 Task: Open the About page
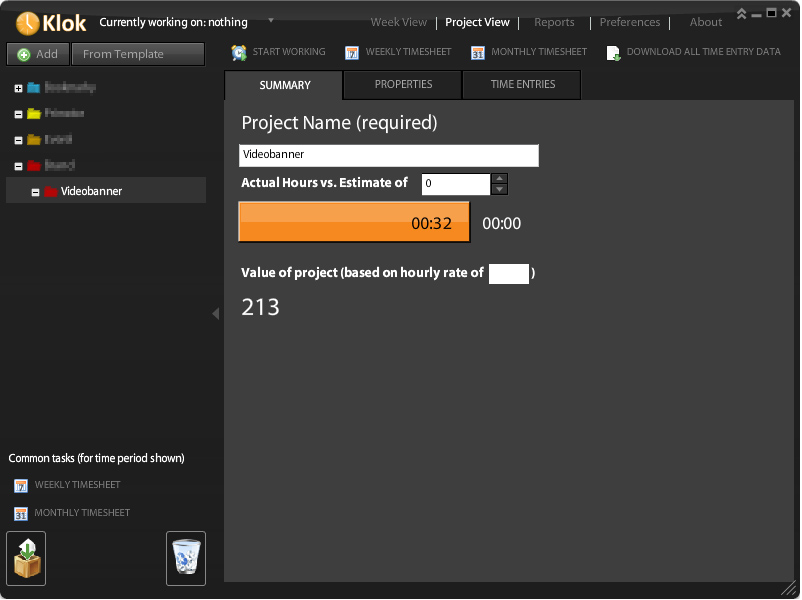[705, 23]
